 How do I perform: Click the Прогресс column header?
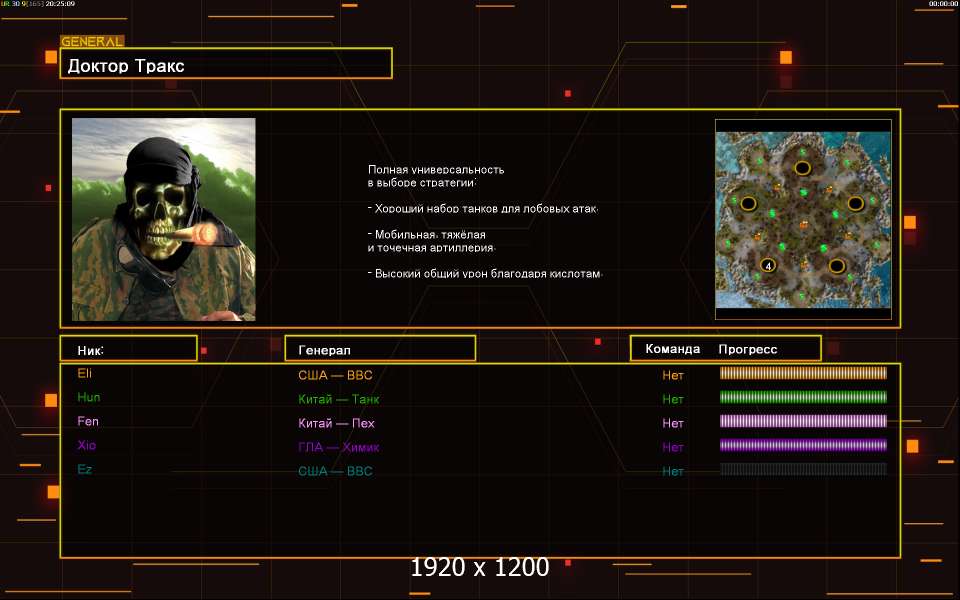click(x=748, y=349)
